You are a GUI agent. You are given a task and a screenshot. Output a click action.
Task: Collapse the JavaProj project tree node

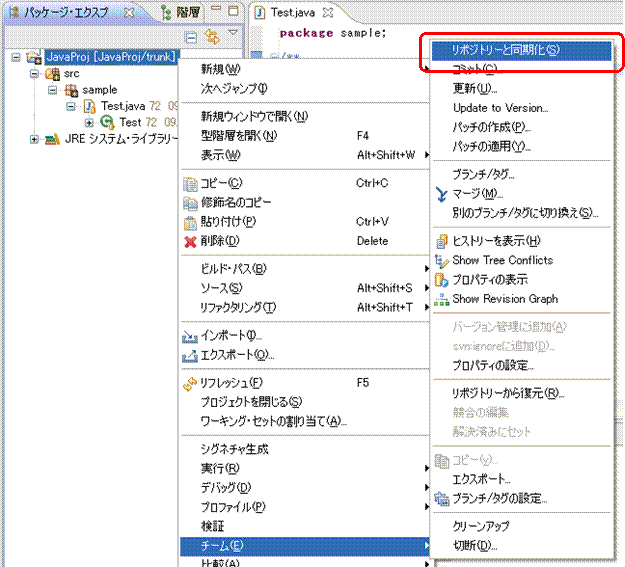click(17, 58)
